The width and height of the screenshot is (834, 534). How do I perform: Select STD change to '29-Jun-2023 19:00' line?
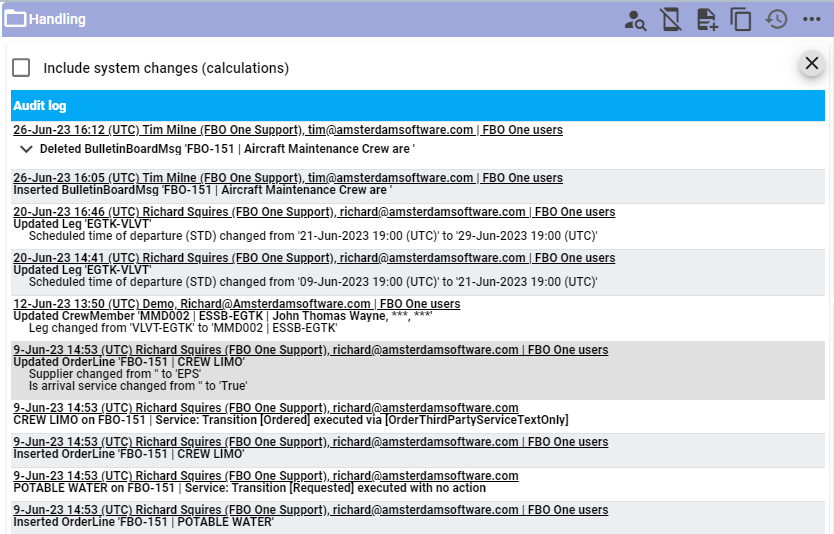click(x=313, y=236)
